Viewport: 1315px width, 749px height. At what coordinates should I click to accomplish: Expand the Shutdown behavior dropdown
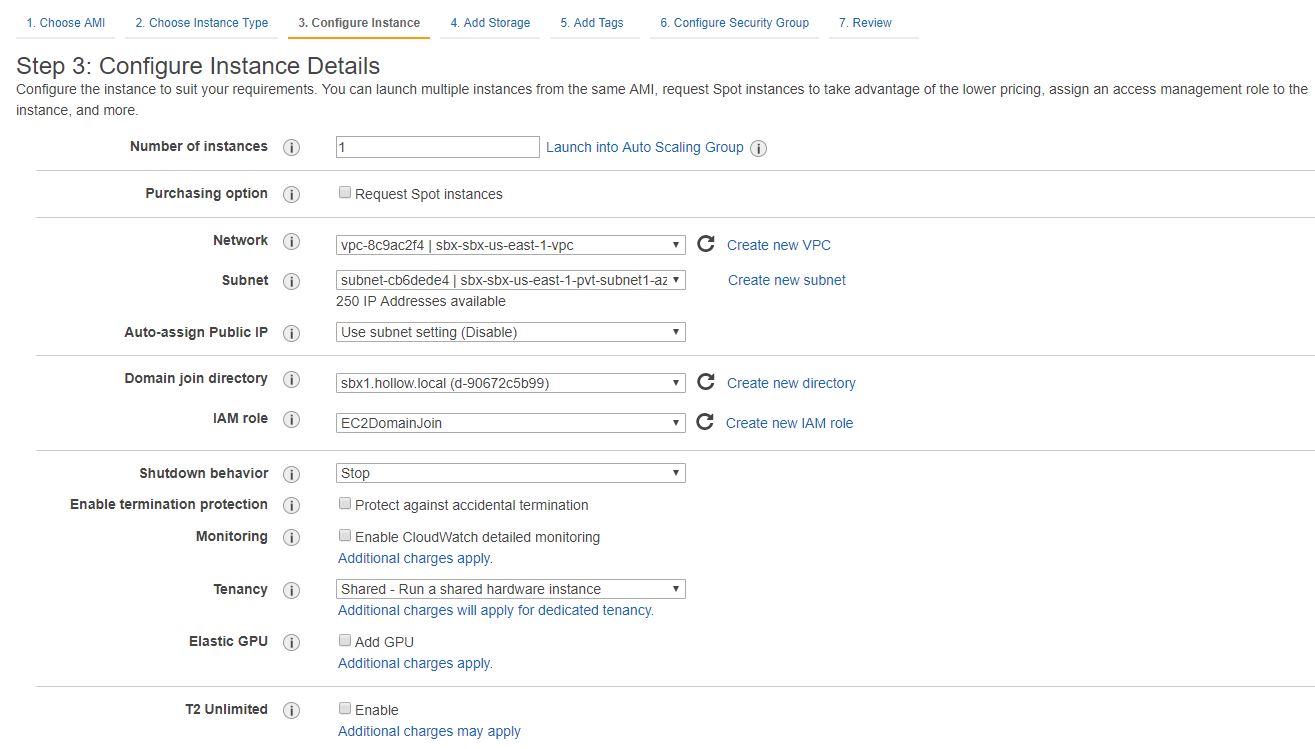tap(511, 473)
